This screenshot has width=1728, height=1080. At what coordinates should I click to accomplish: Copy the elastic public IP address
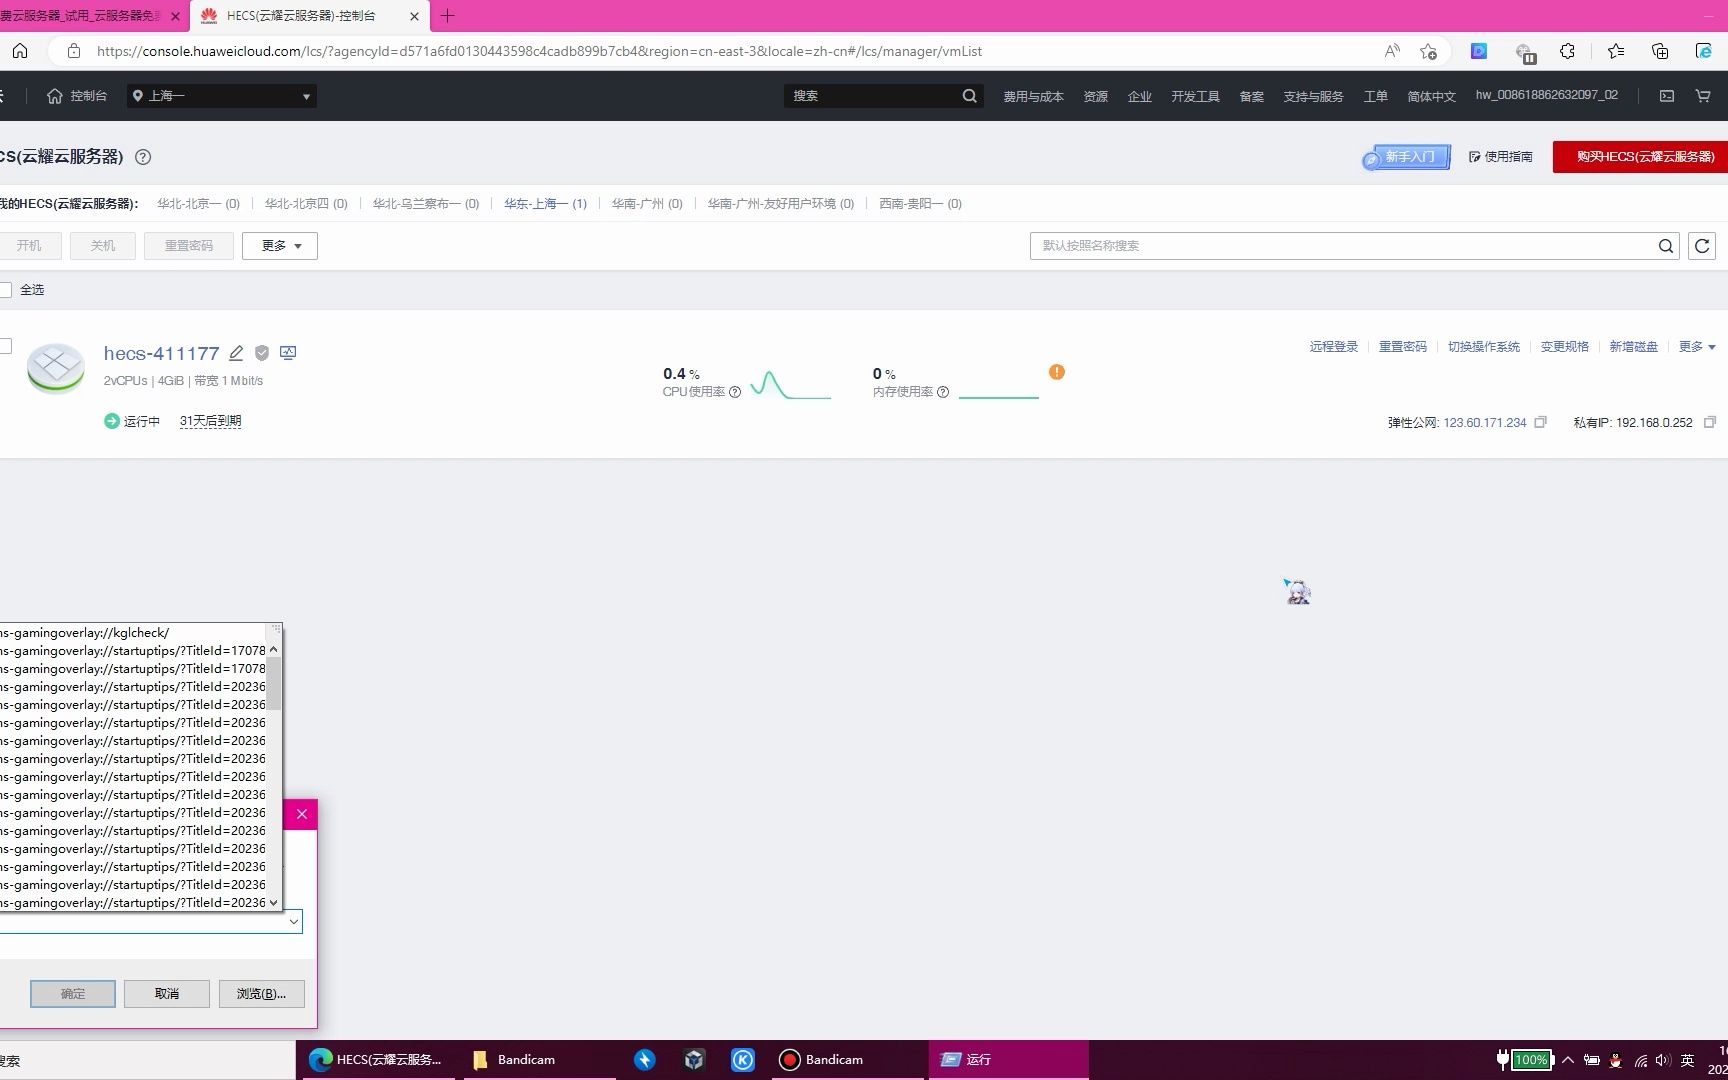pyautogui.click(x=1540, y=423)
